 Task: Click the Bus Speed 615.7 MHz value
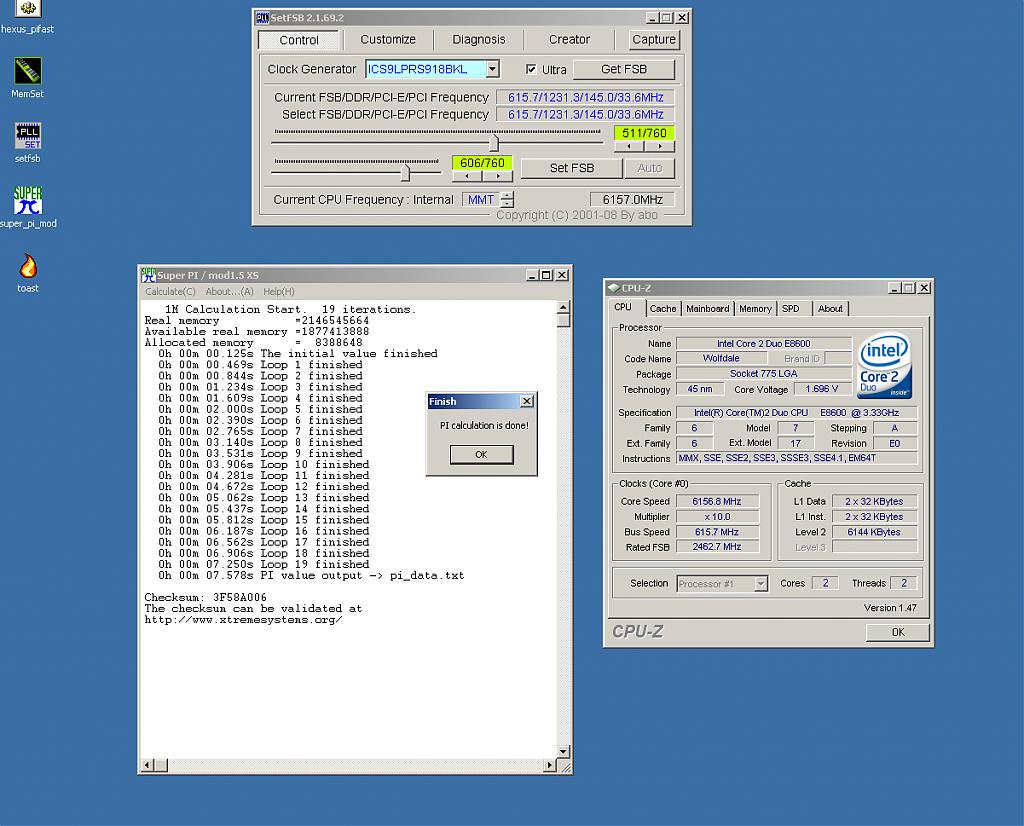point(717,532)
